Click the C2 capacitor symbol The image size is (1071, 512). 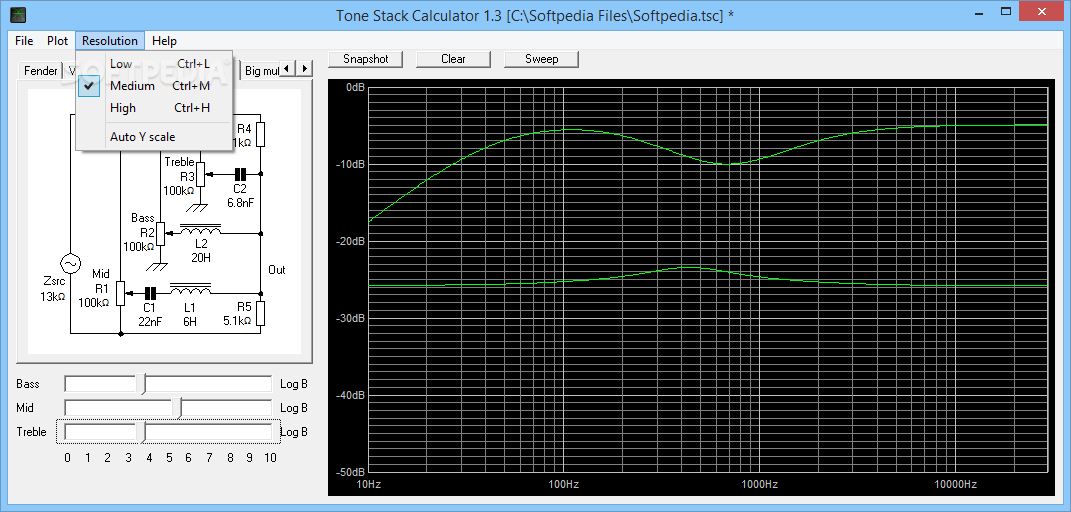pyautogui.click(x=240, y=173)
